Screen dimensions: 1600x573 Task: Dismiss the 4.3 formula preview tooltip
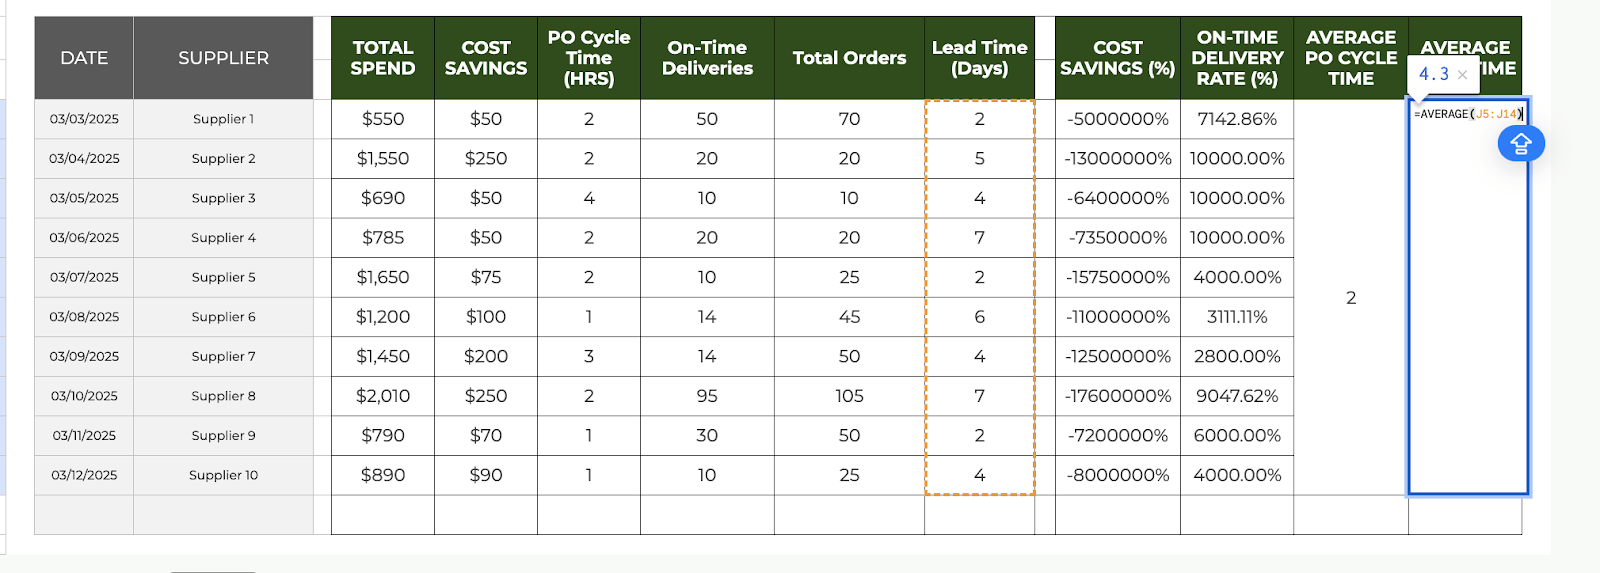tap(1462, 75)
